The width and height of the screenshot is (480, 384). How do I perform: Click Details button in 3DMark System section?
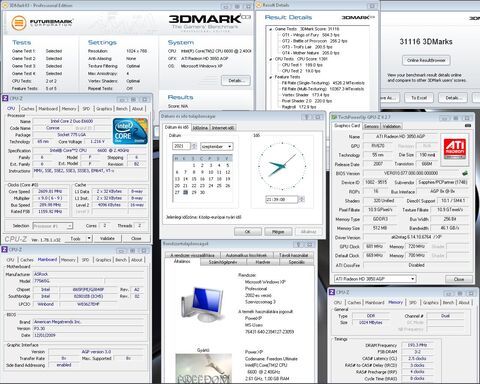point(235,80)
